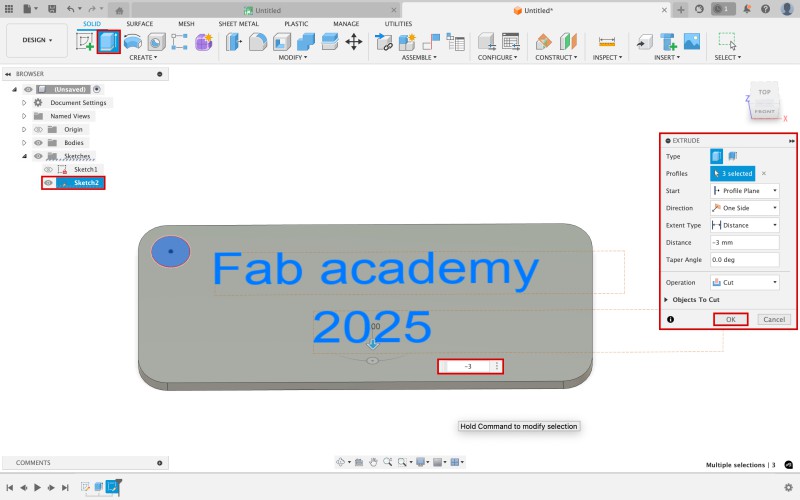This screenshot has width=800, height=500.
Task: Open the Direction dropdown One Side
Action: [x=744, y=208]
